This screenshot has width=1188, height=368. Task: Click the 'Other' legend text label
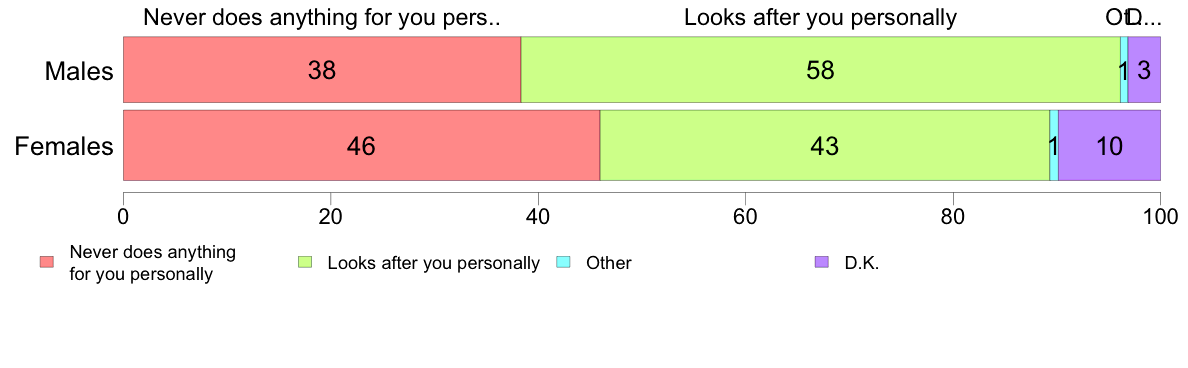(x=608, y=263)
